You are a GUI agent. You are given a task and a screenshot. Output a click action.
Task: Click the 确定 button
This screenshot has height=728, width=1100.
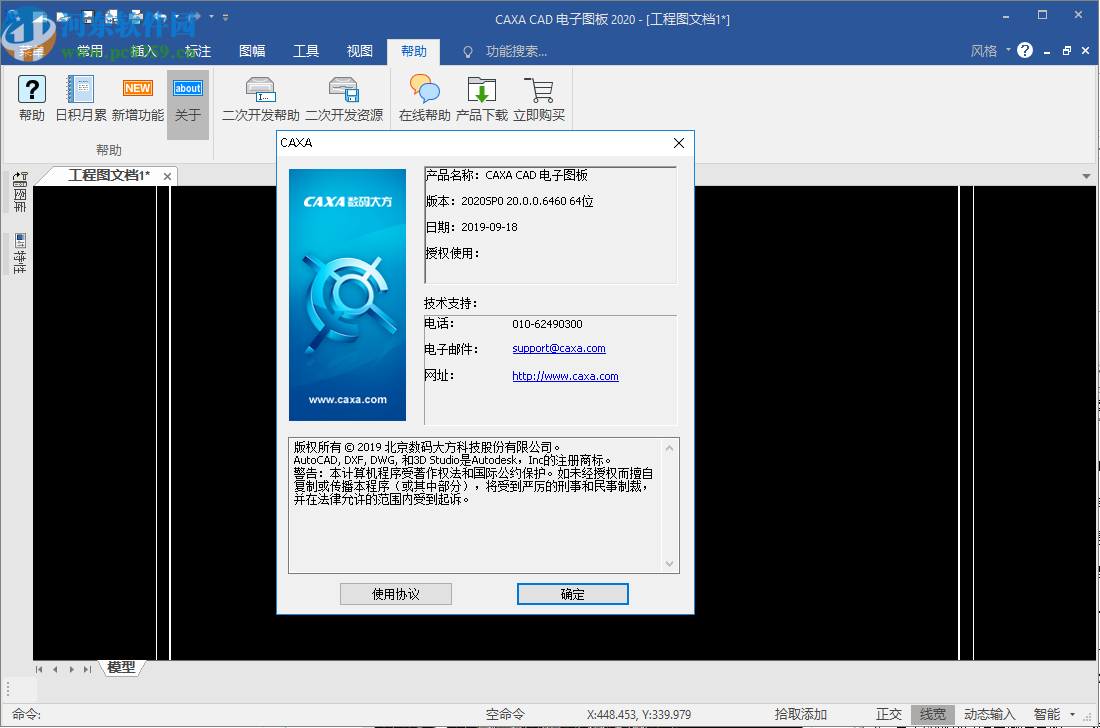572,594
